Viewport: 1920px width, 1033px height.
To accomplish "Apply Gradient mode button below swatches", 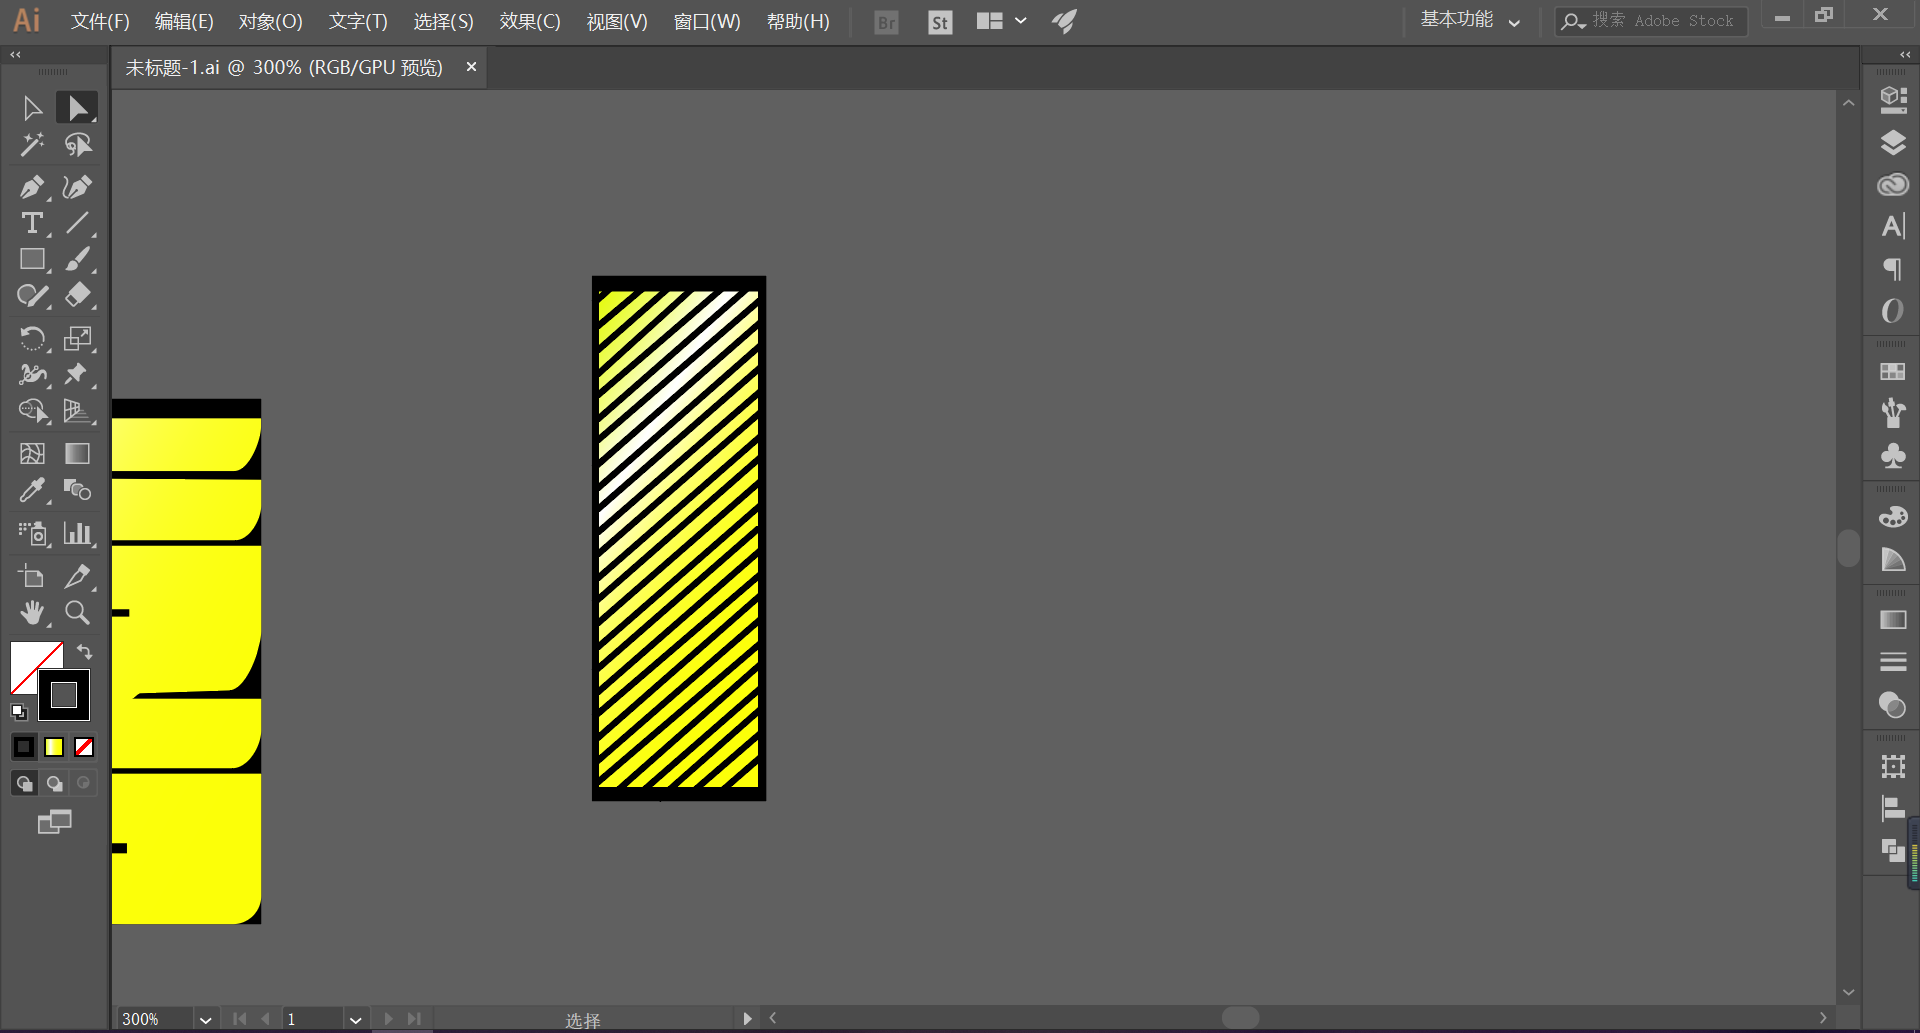I will tap(54, 747).
